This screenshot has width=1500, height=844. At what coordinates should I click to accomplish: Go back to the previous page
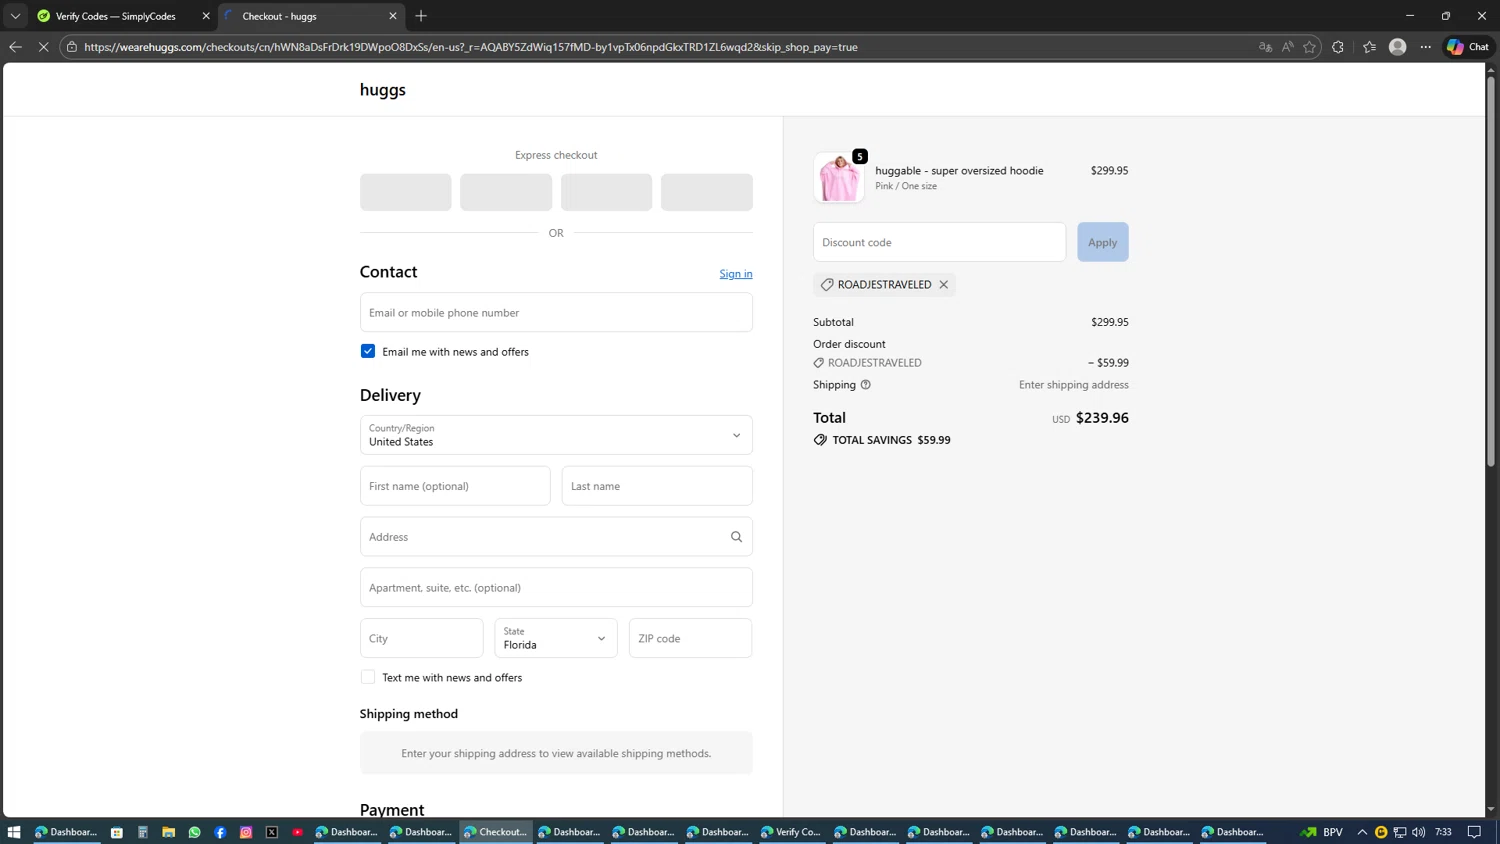point(15,47)
